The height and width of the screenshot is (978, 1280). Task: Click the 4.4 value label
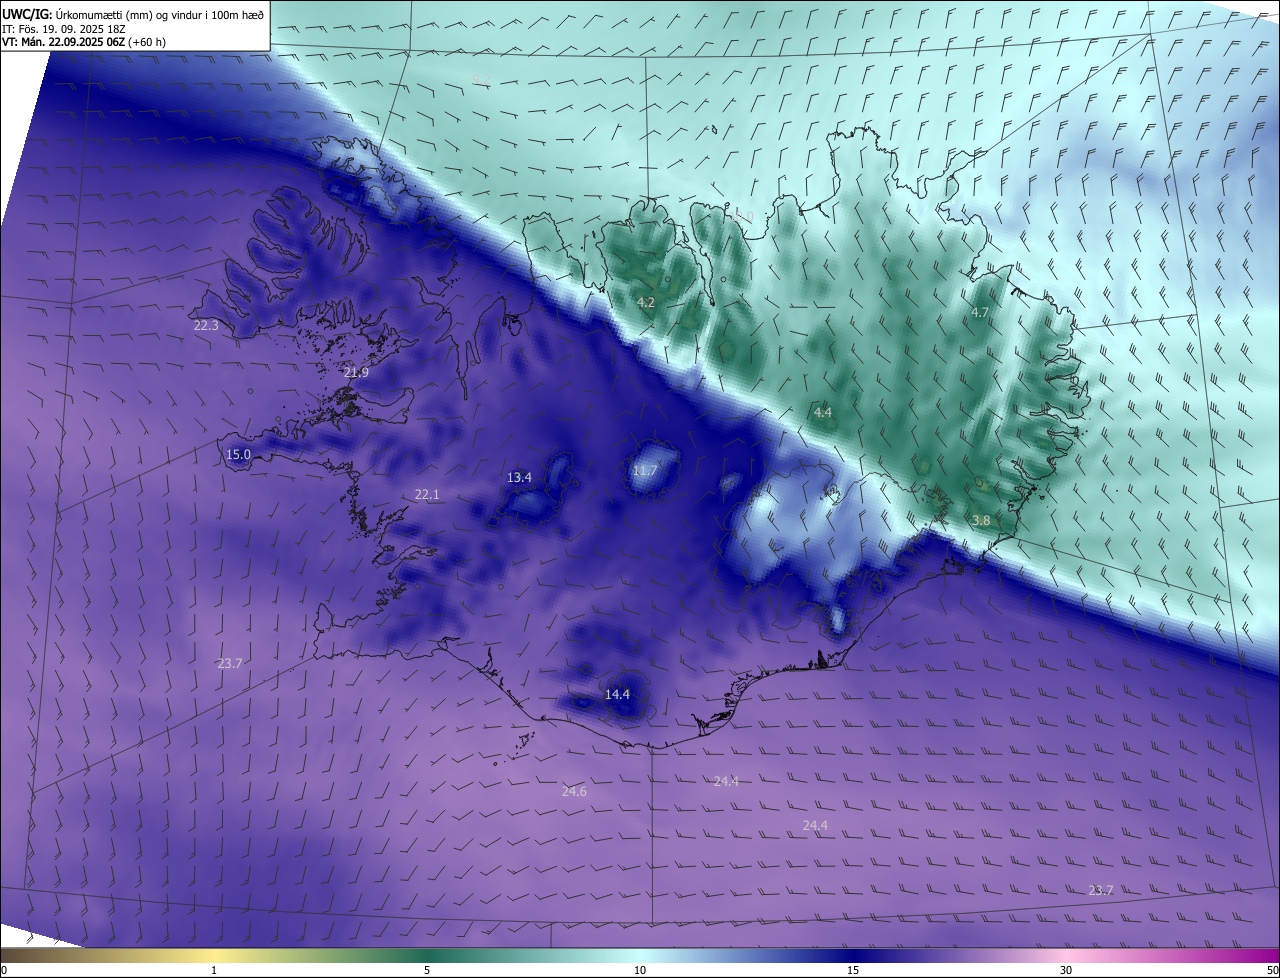(x=822, y=412)
